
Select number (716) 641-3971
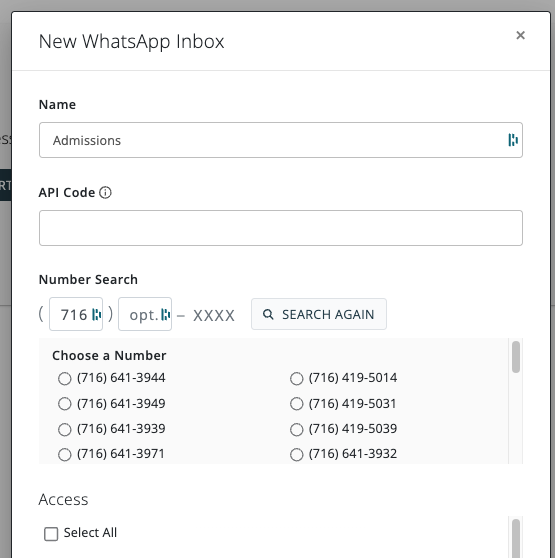tap(64, 454)
